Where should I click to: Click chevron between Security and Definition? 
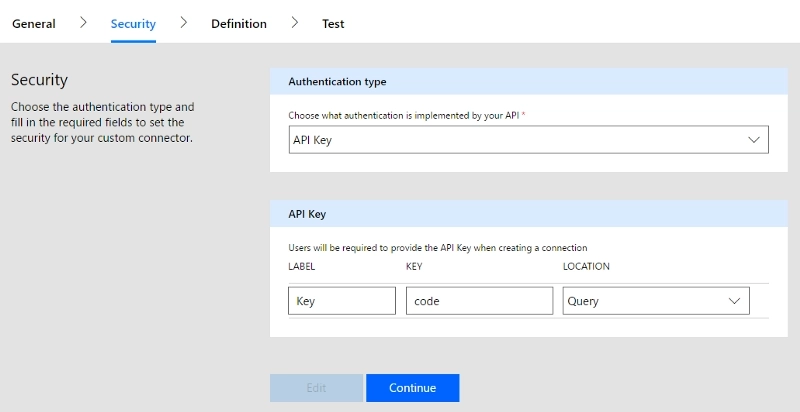coord(184,22)
